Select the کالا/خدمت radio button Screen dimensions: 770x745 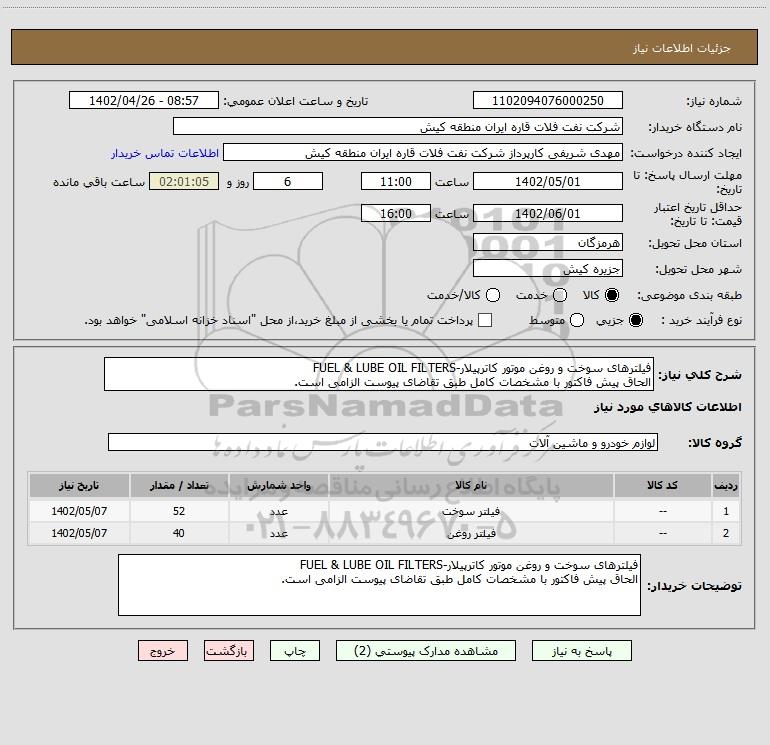[493, 295]
